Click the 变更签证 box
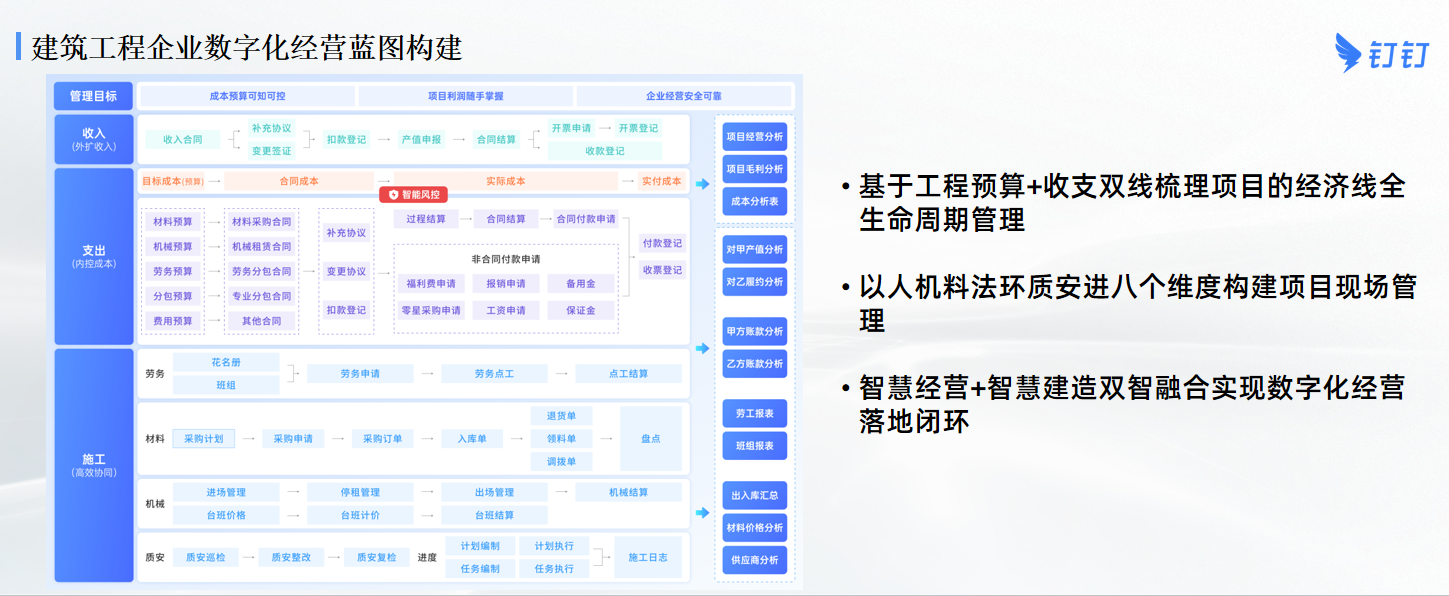 pos(272,151)
